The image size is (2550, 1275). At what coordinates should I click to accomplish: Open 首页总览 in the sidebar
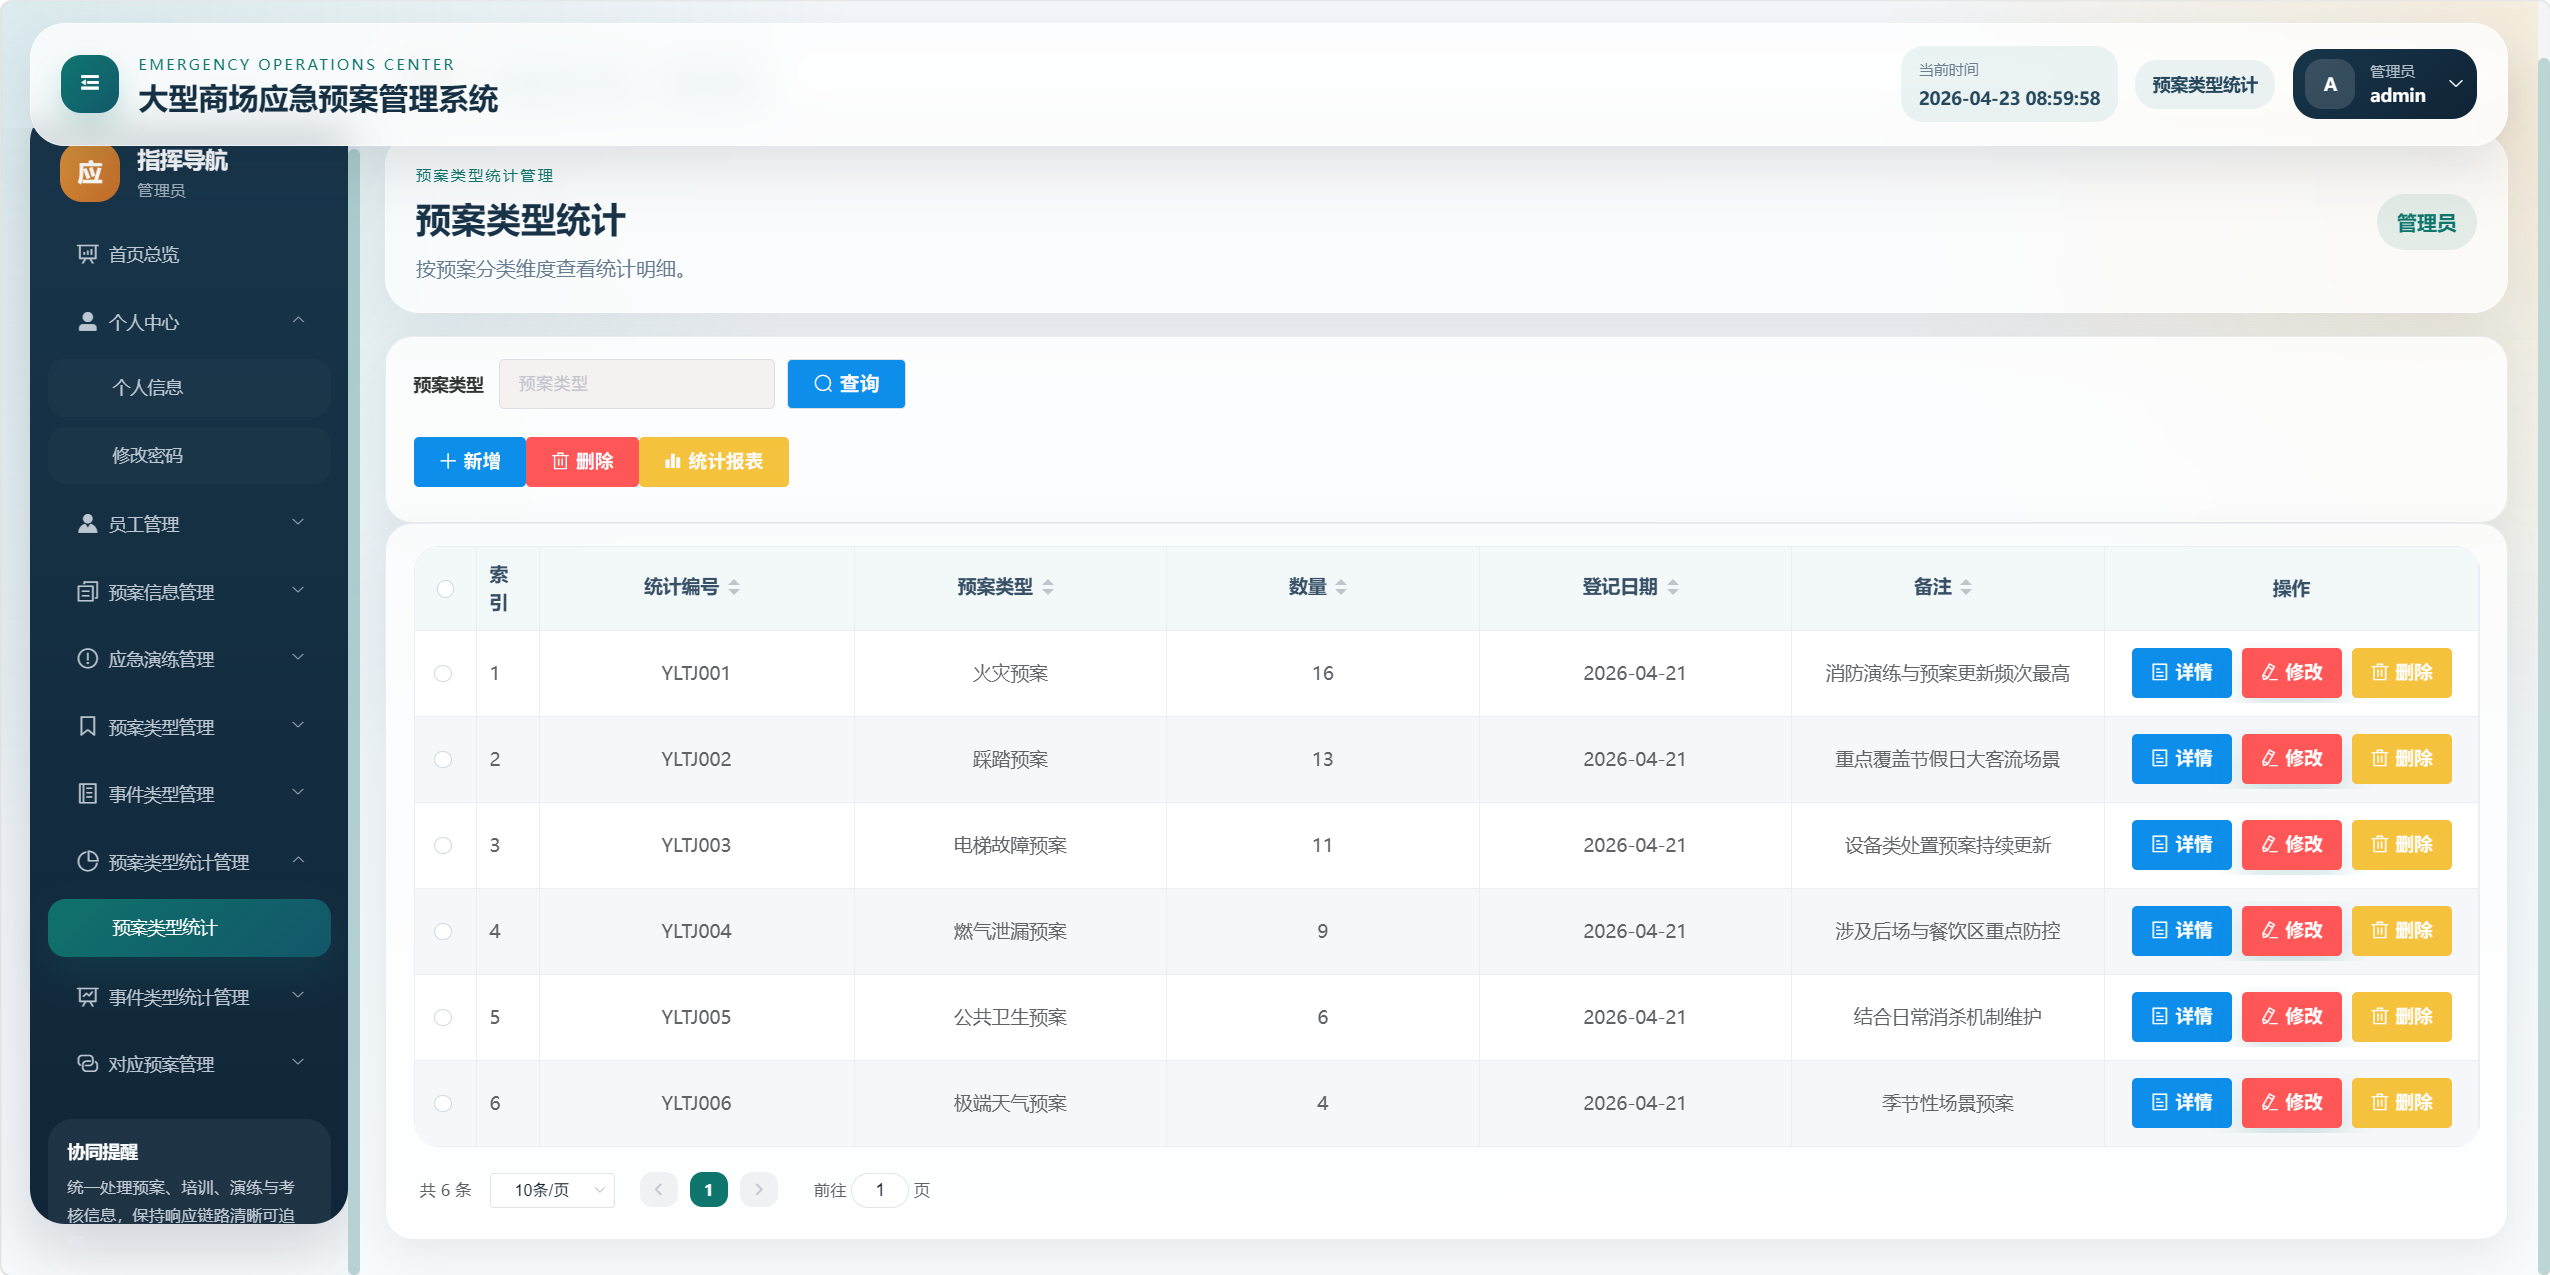[144, 254]
